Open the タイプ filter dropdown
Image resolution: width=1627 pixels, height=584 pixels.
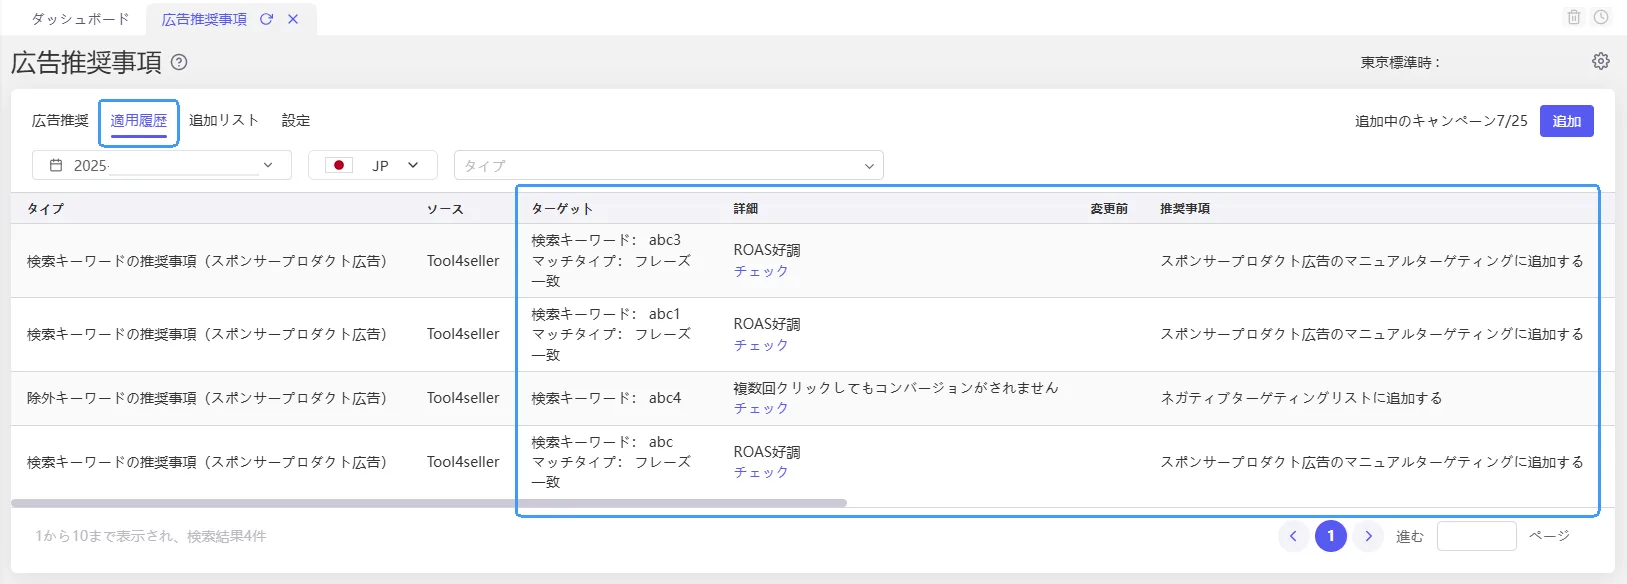[669, 165]
